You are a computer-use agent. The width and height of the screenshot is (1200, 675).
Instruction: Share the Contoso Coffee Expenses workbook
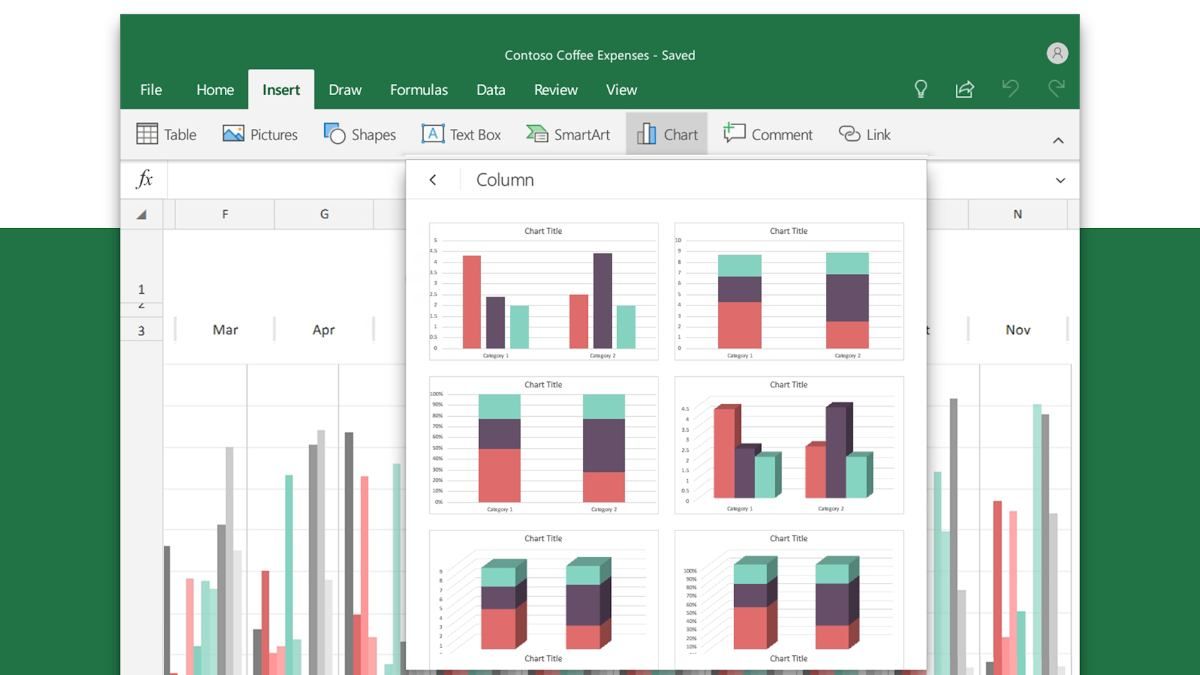(964, 89)
